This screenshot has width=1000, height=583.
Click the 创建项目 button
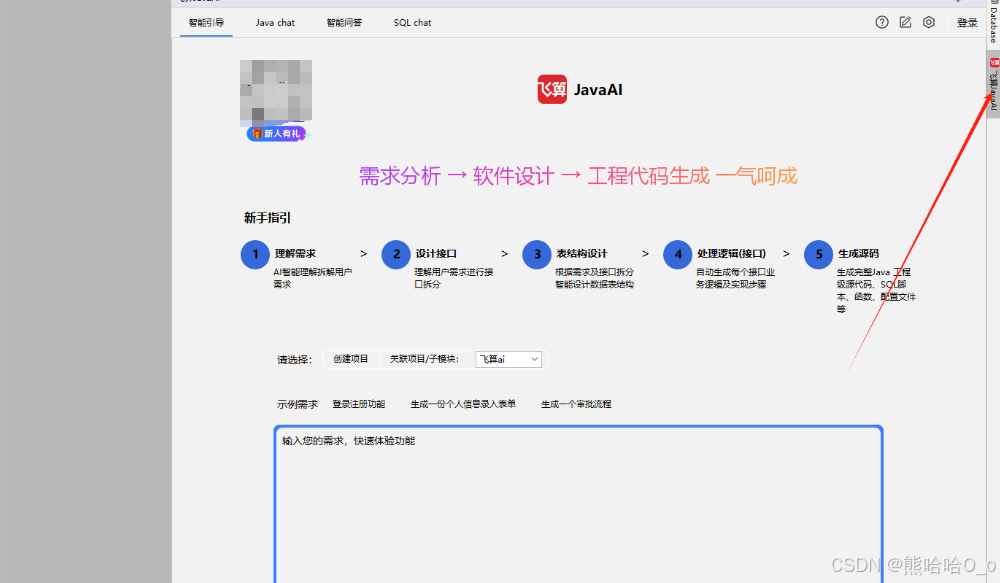[x=351, y=359]
